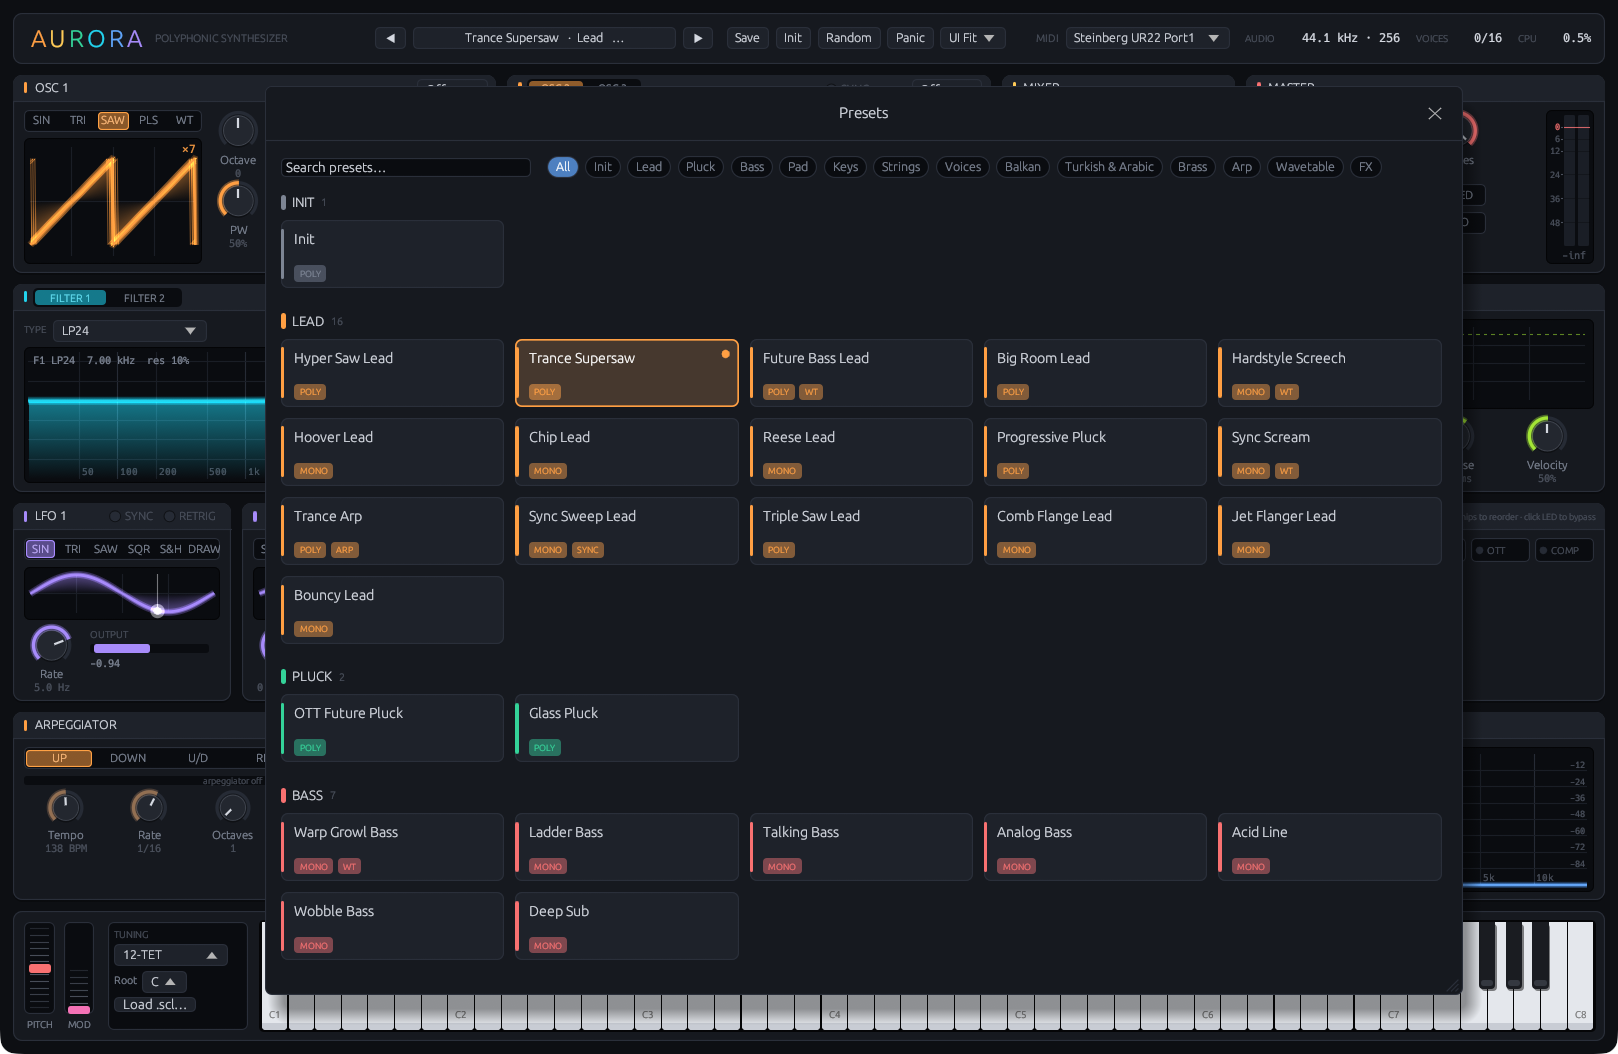
Task: Filter presets by Wavetable category
Action: 1305,167
